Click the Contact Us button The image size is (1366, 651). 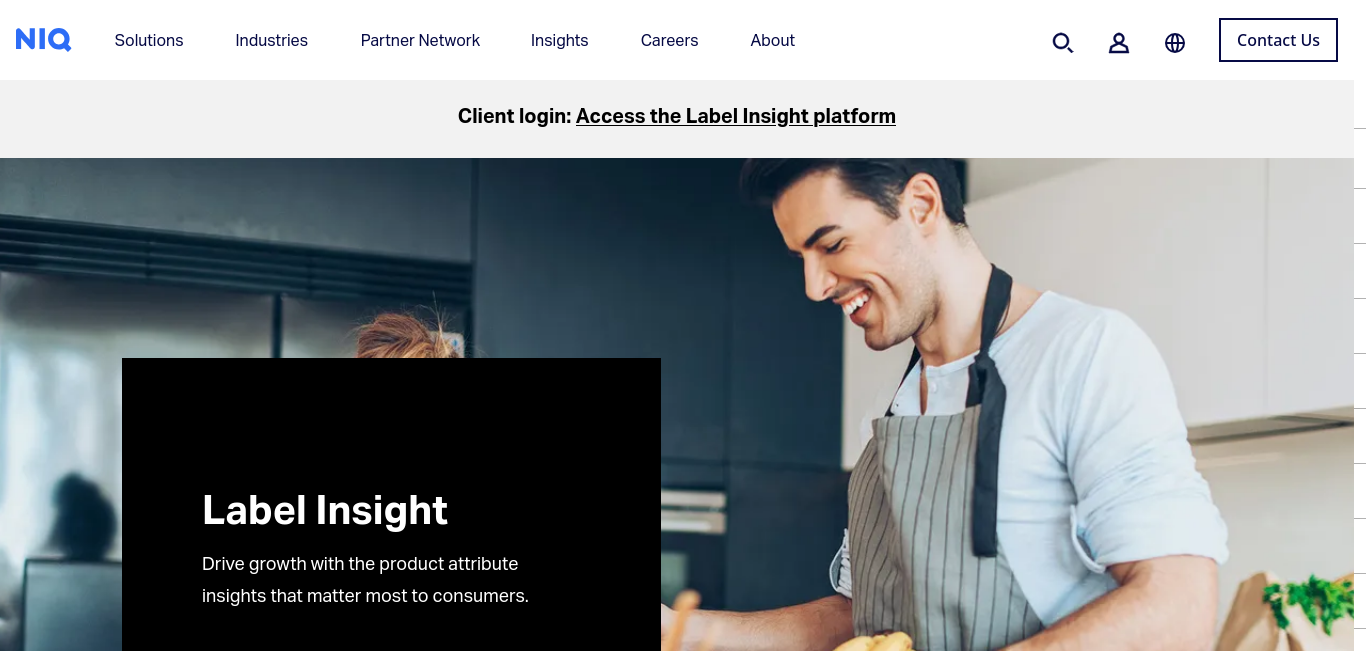pos(1278,40)
